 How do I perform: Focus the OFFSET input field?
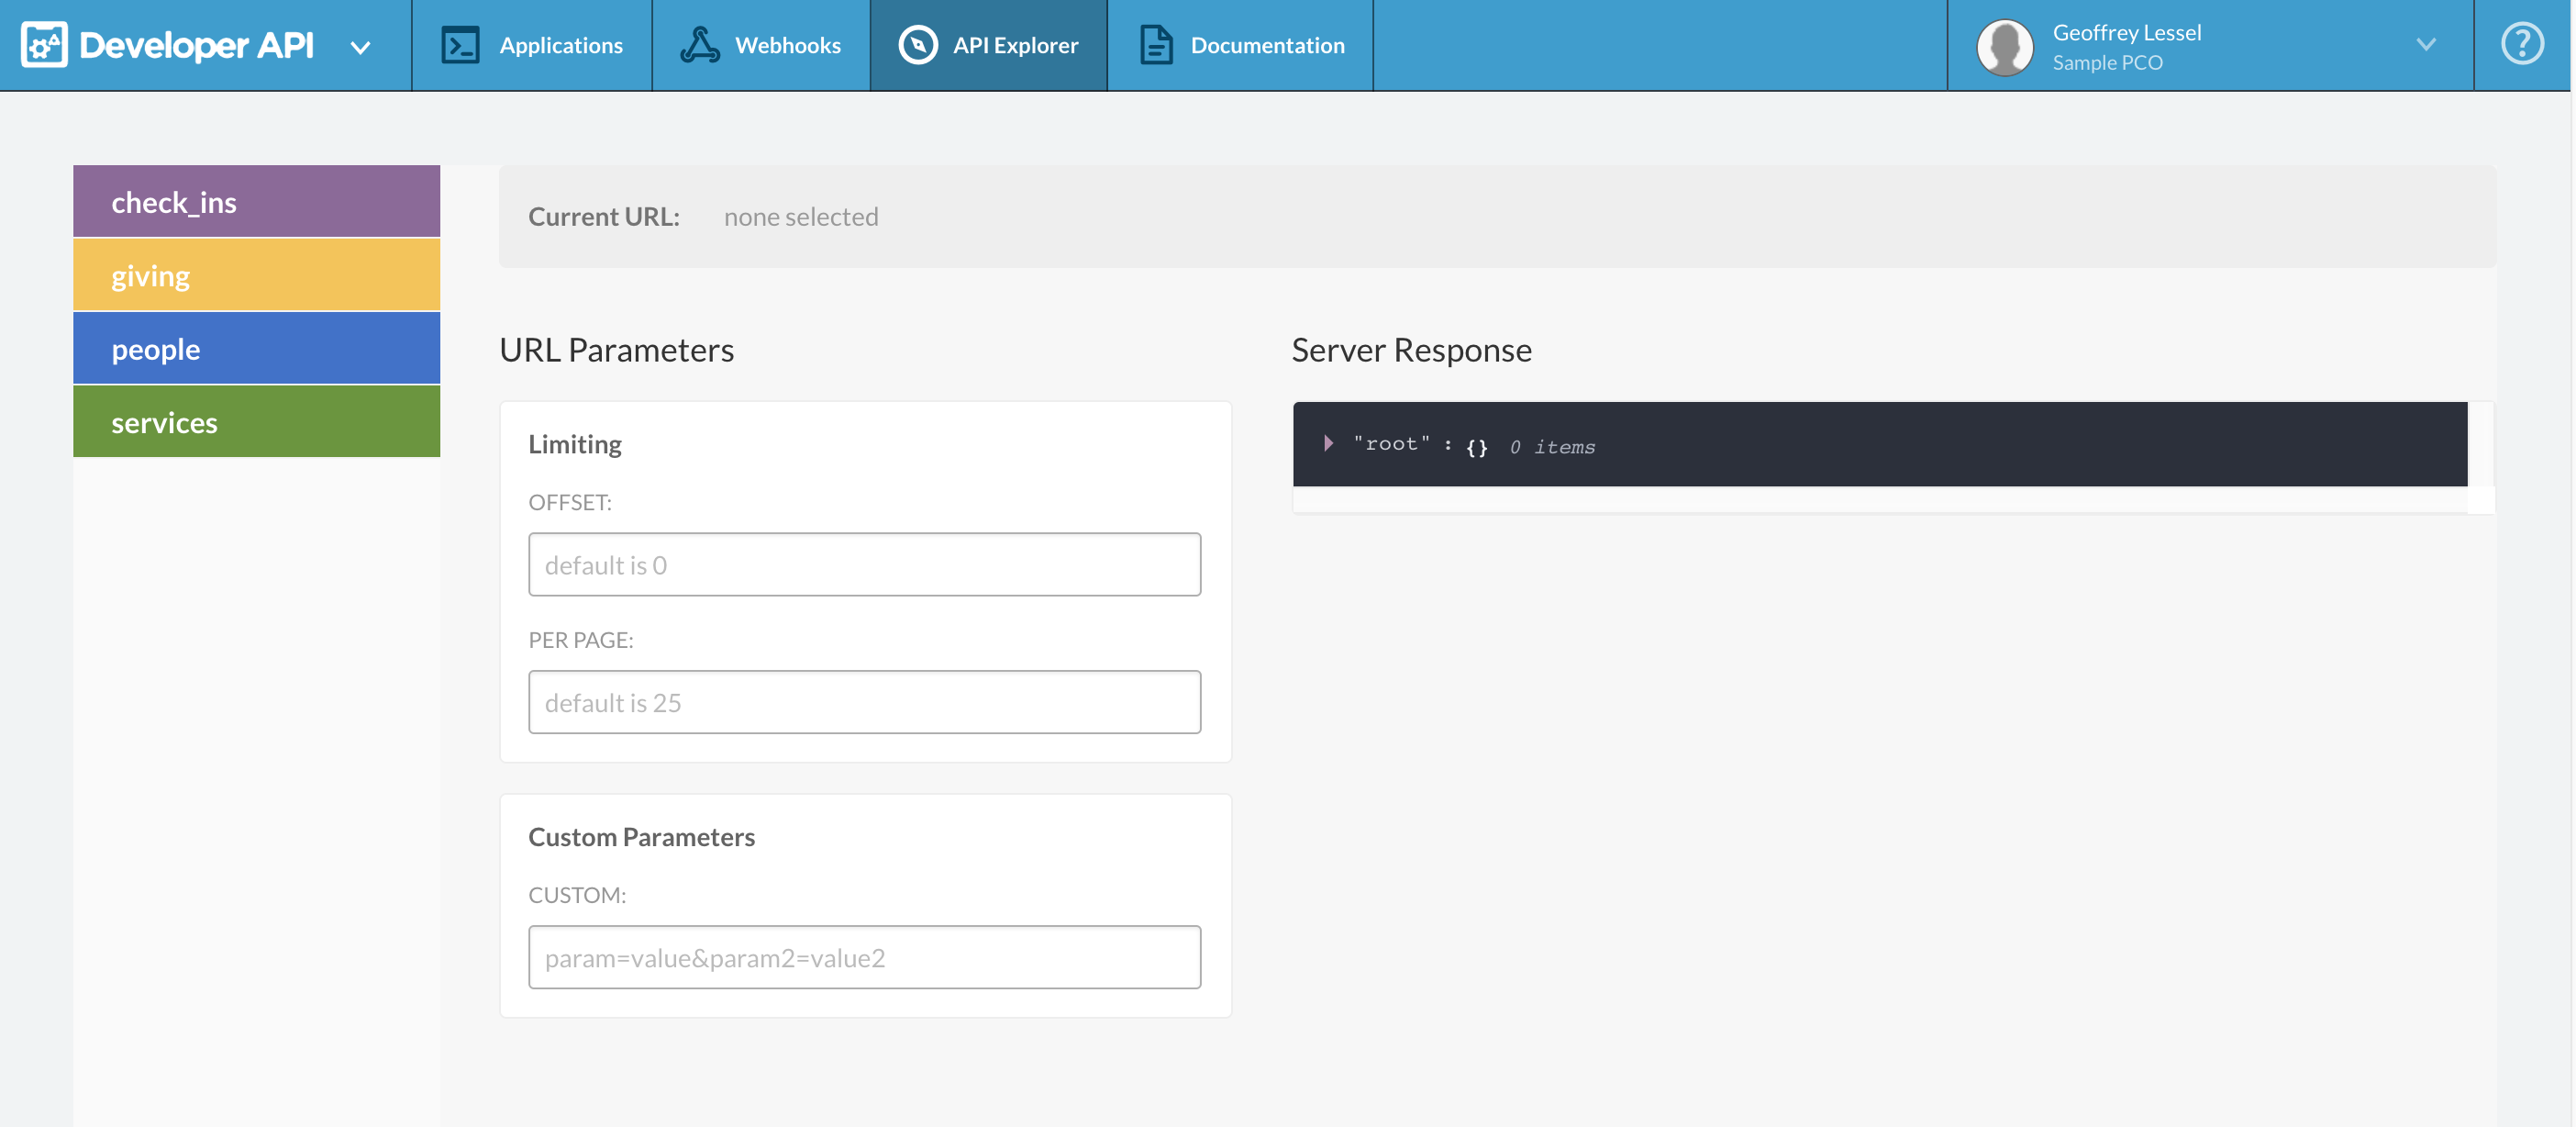pyautogui.click(x=864, y=565)
